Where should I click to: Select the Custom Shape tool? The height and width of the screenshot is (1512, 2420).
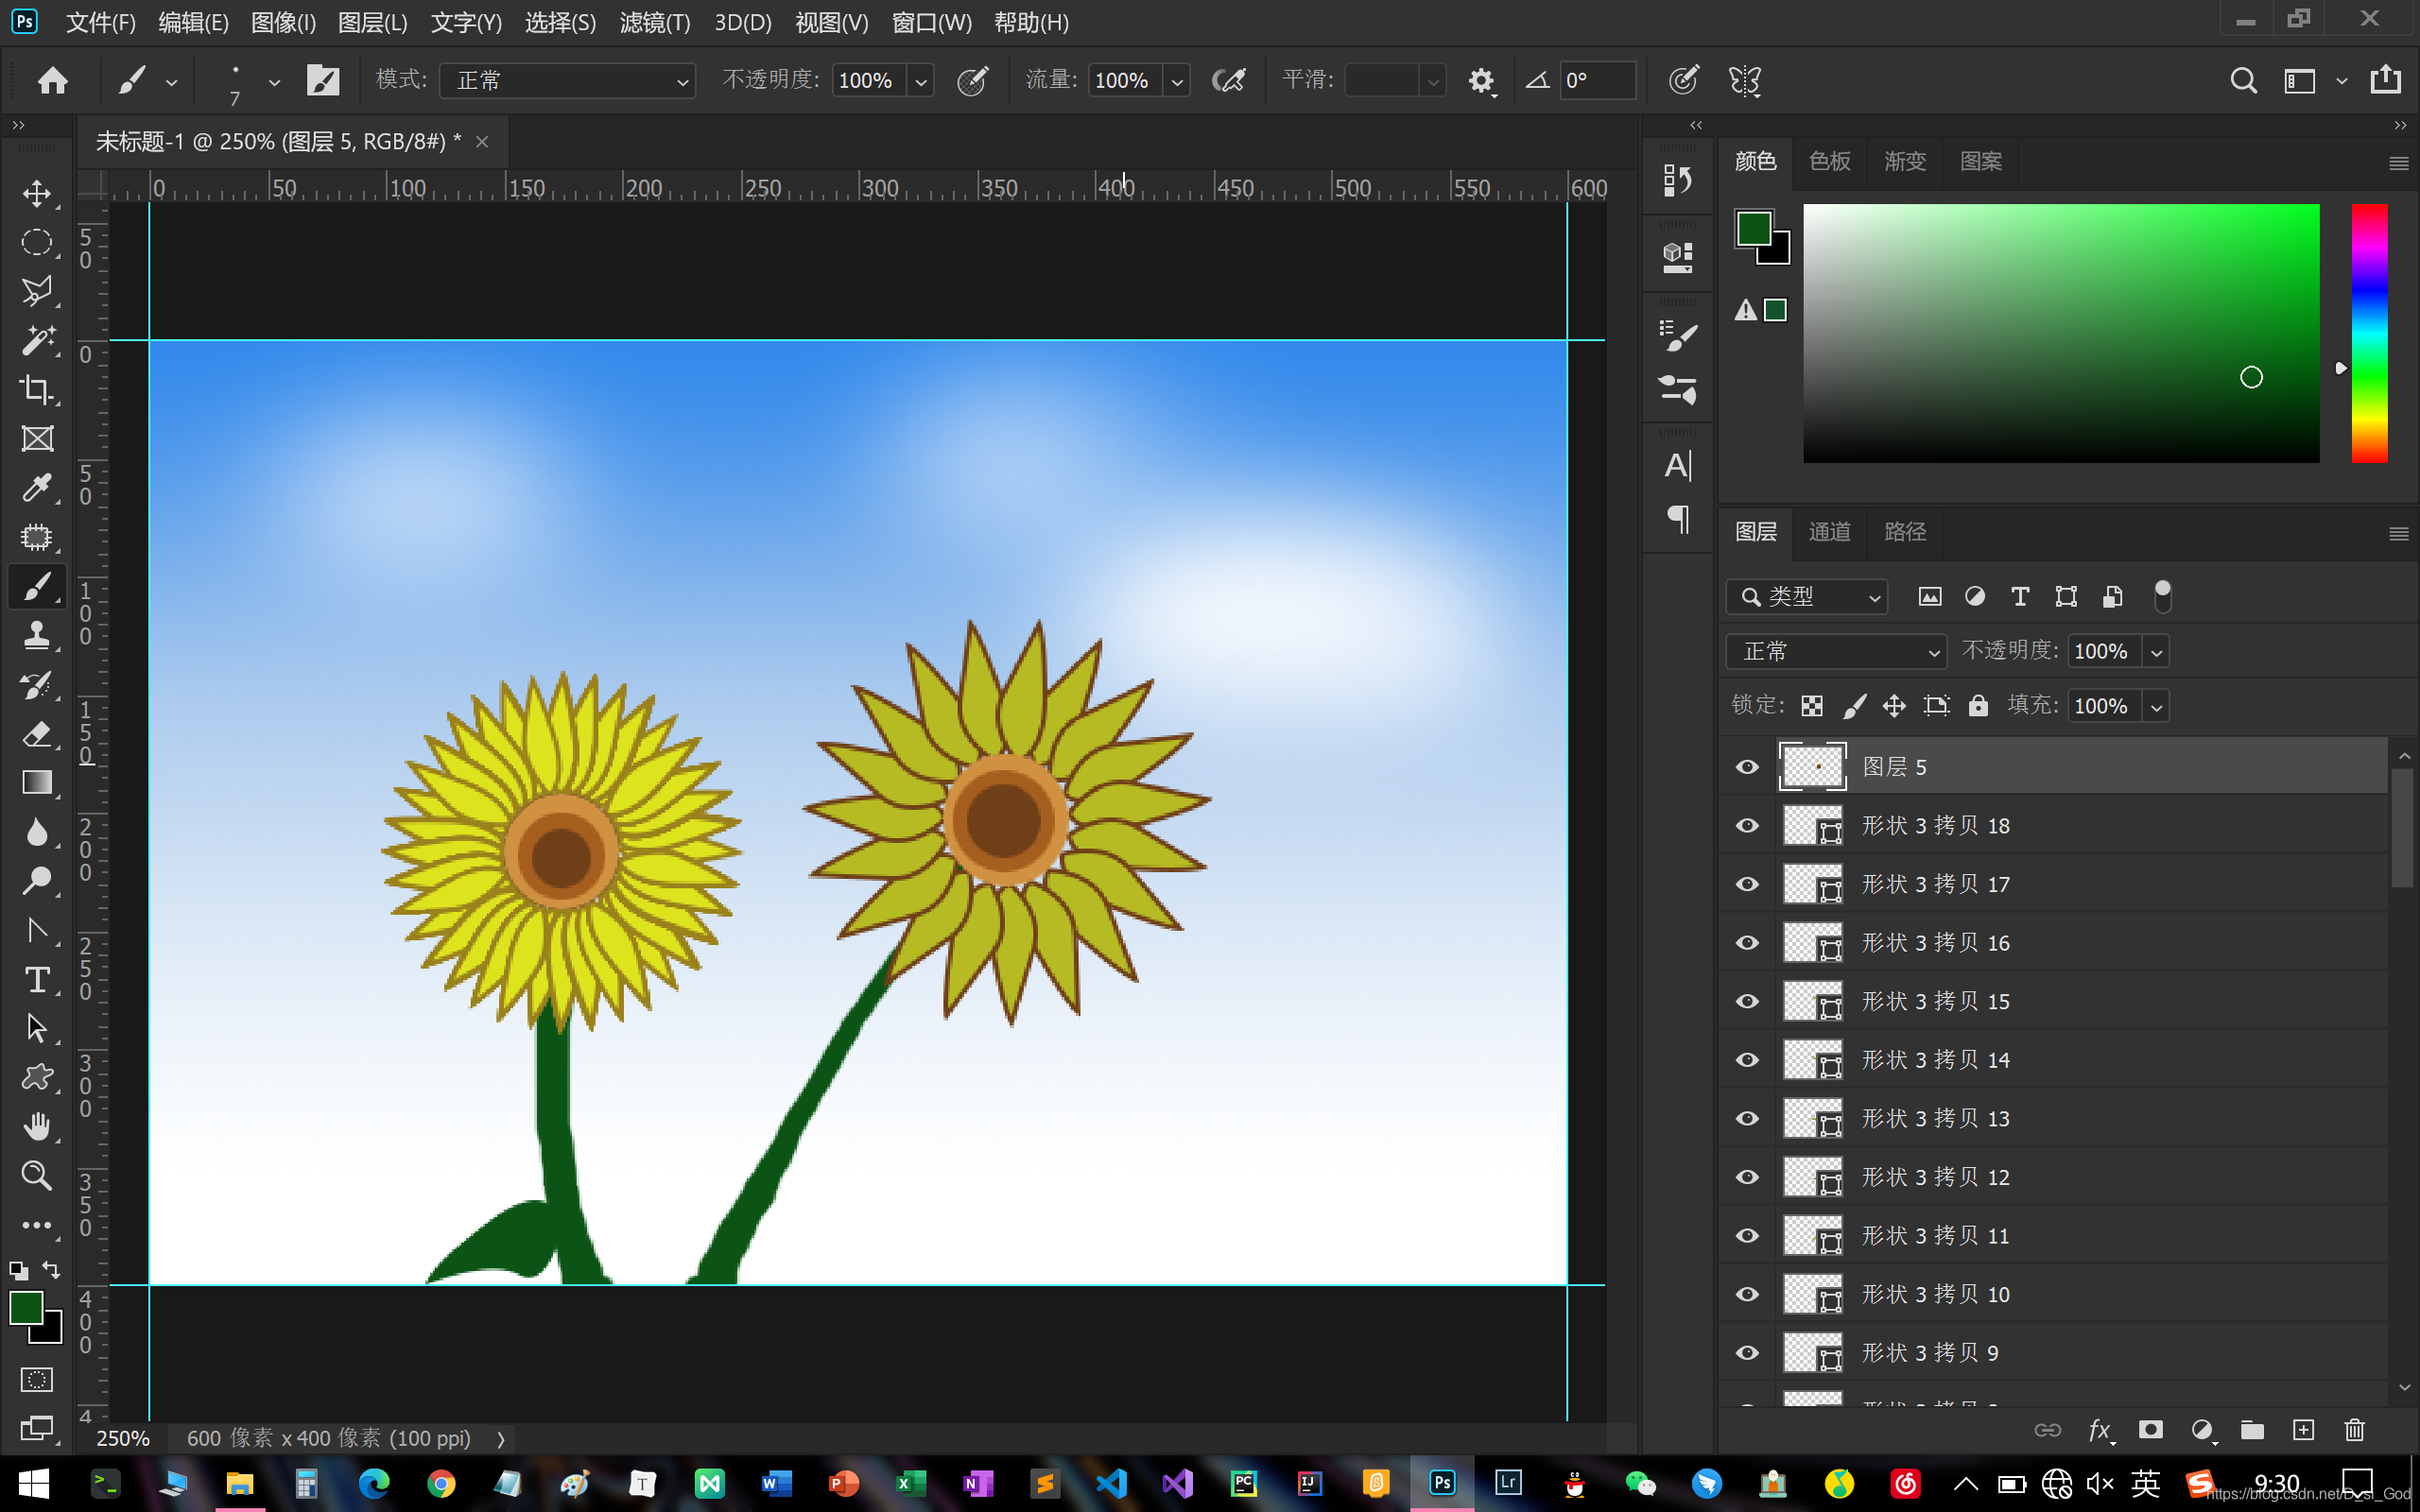point(37,1077)
